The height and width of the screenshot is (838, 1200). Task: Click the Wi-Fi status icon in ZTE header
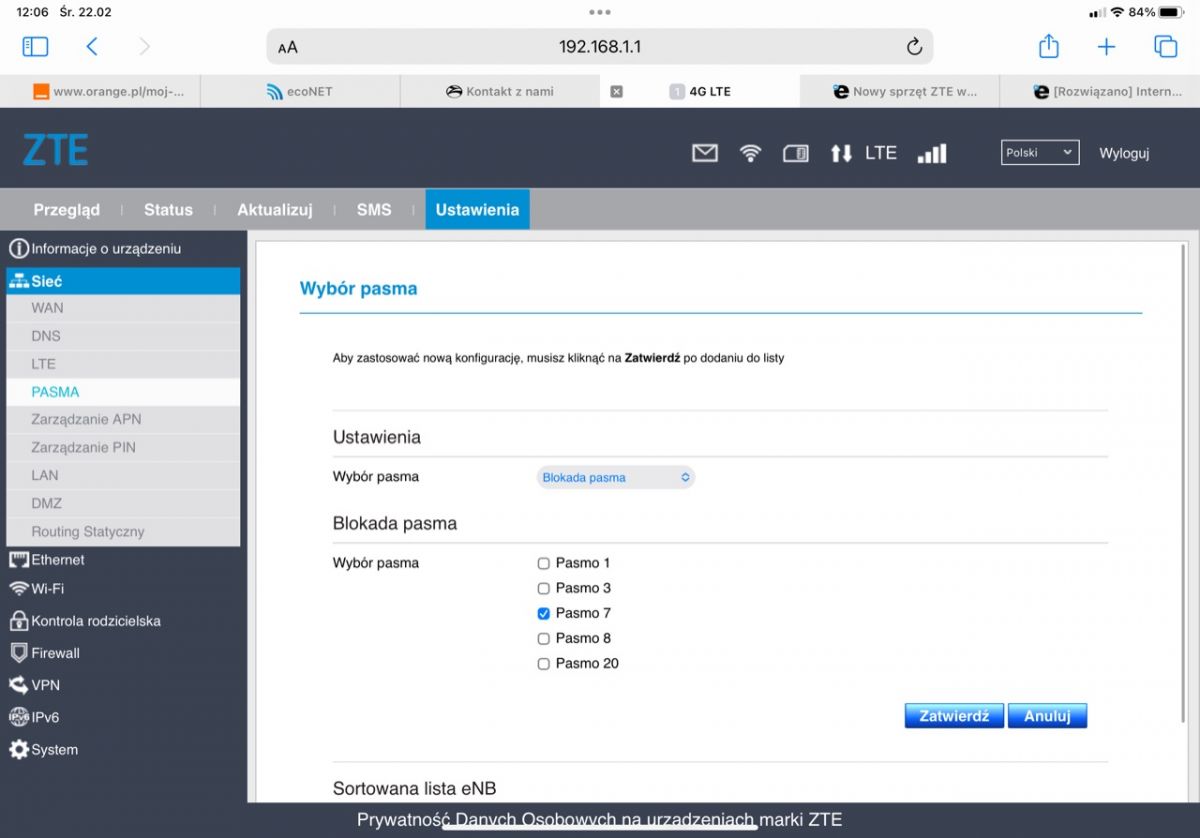coord(750,153)
